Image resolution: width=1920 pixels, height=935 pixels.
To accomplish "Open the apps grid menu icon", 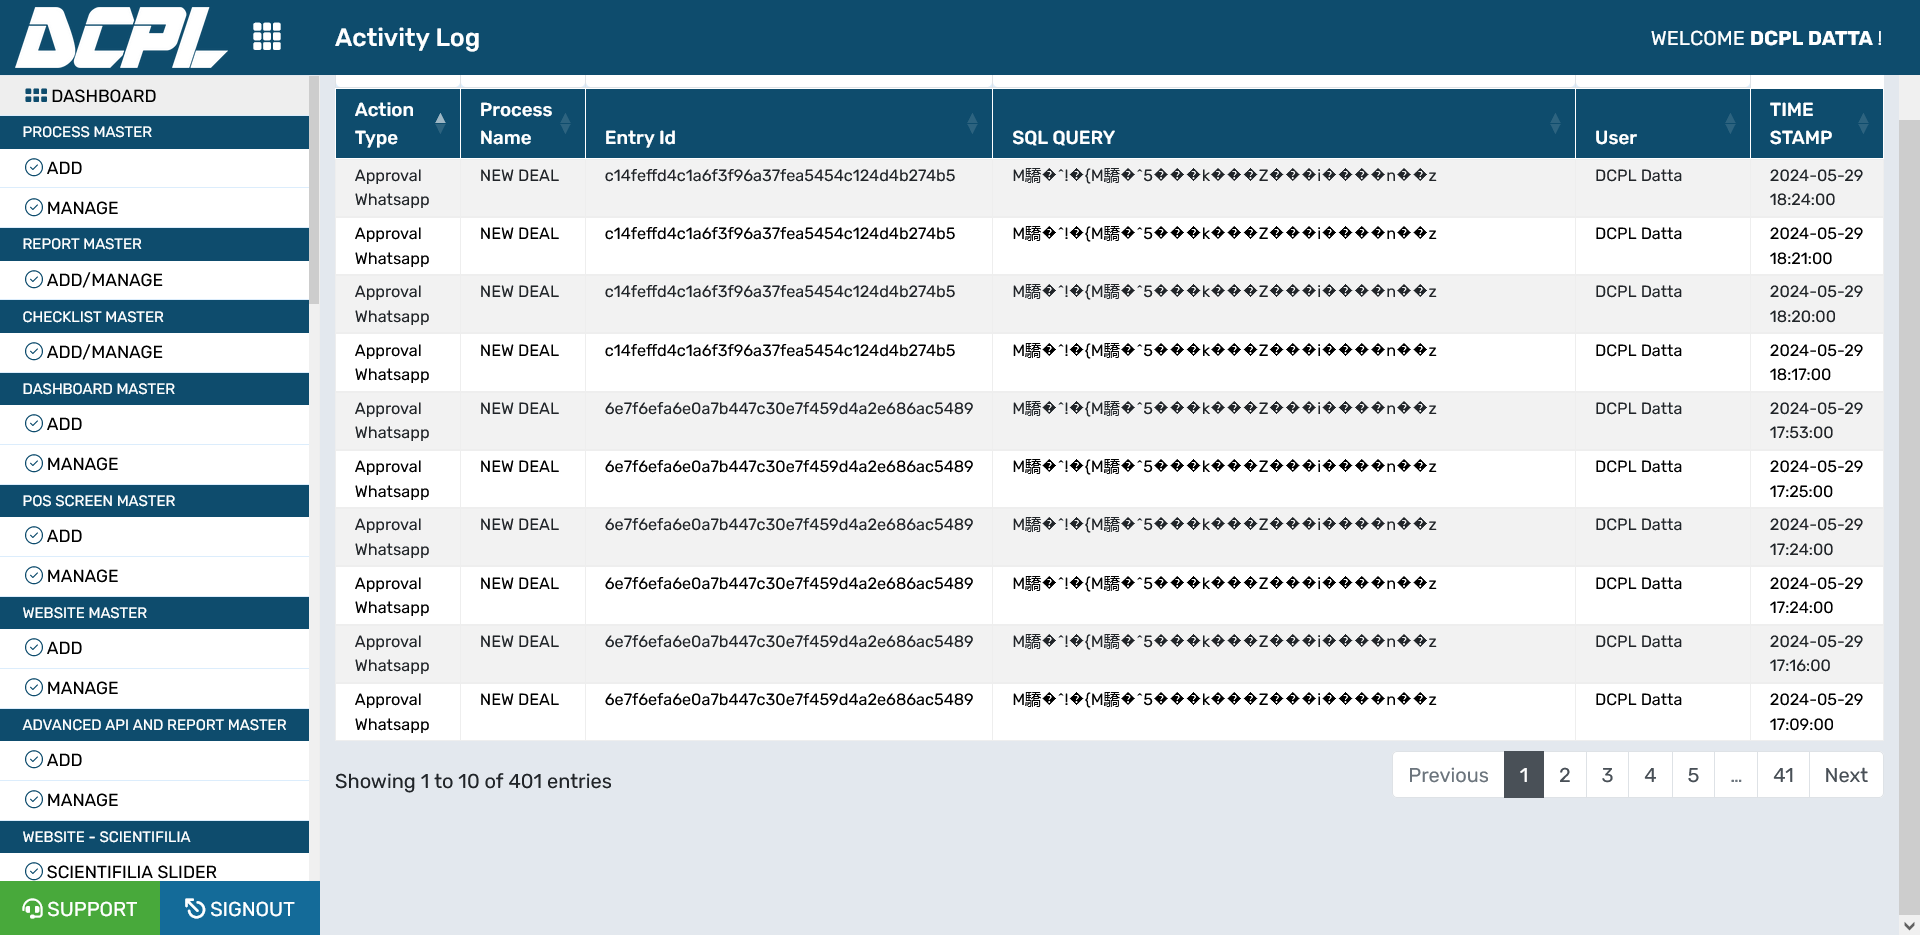I will 267,37.
